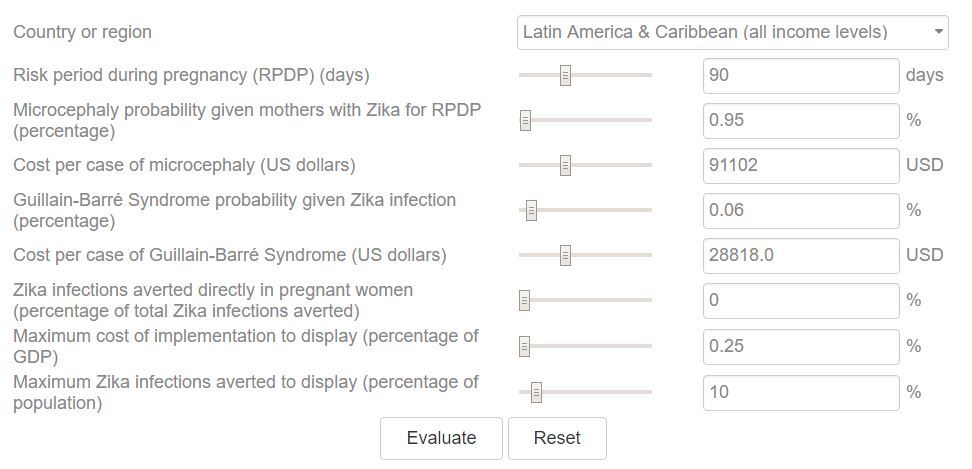Open the Country or region dropdown

click(x=733, y=32)
